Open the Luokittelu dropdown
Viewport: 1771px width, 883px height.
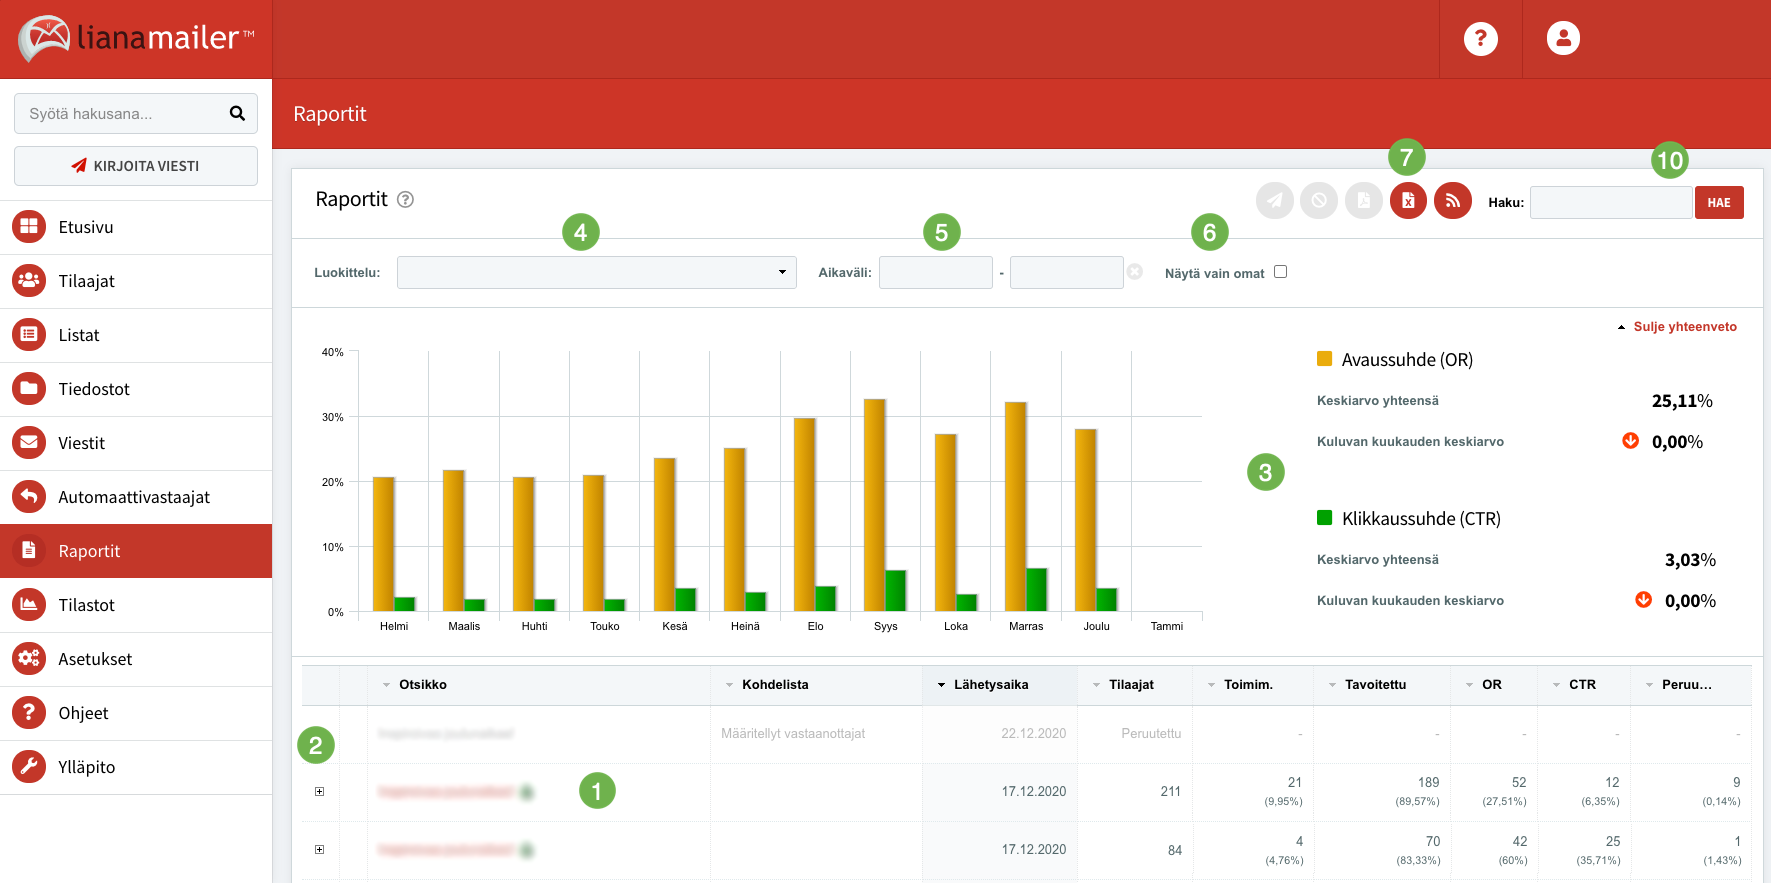click(x=596, y=272)
